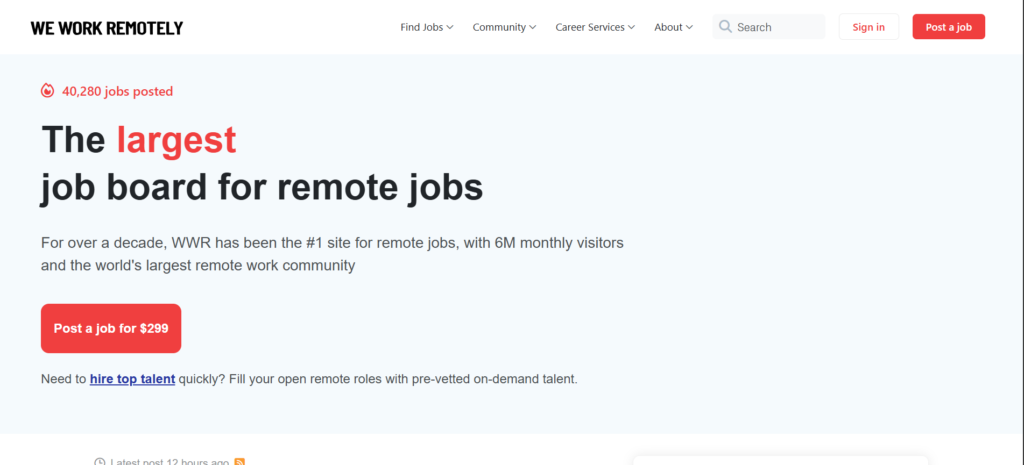Select the Post a job header button
Viewport: 1024px width, 465px height.
click(948, 27)
